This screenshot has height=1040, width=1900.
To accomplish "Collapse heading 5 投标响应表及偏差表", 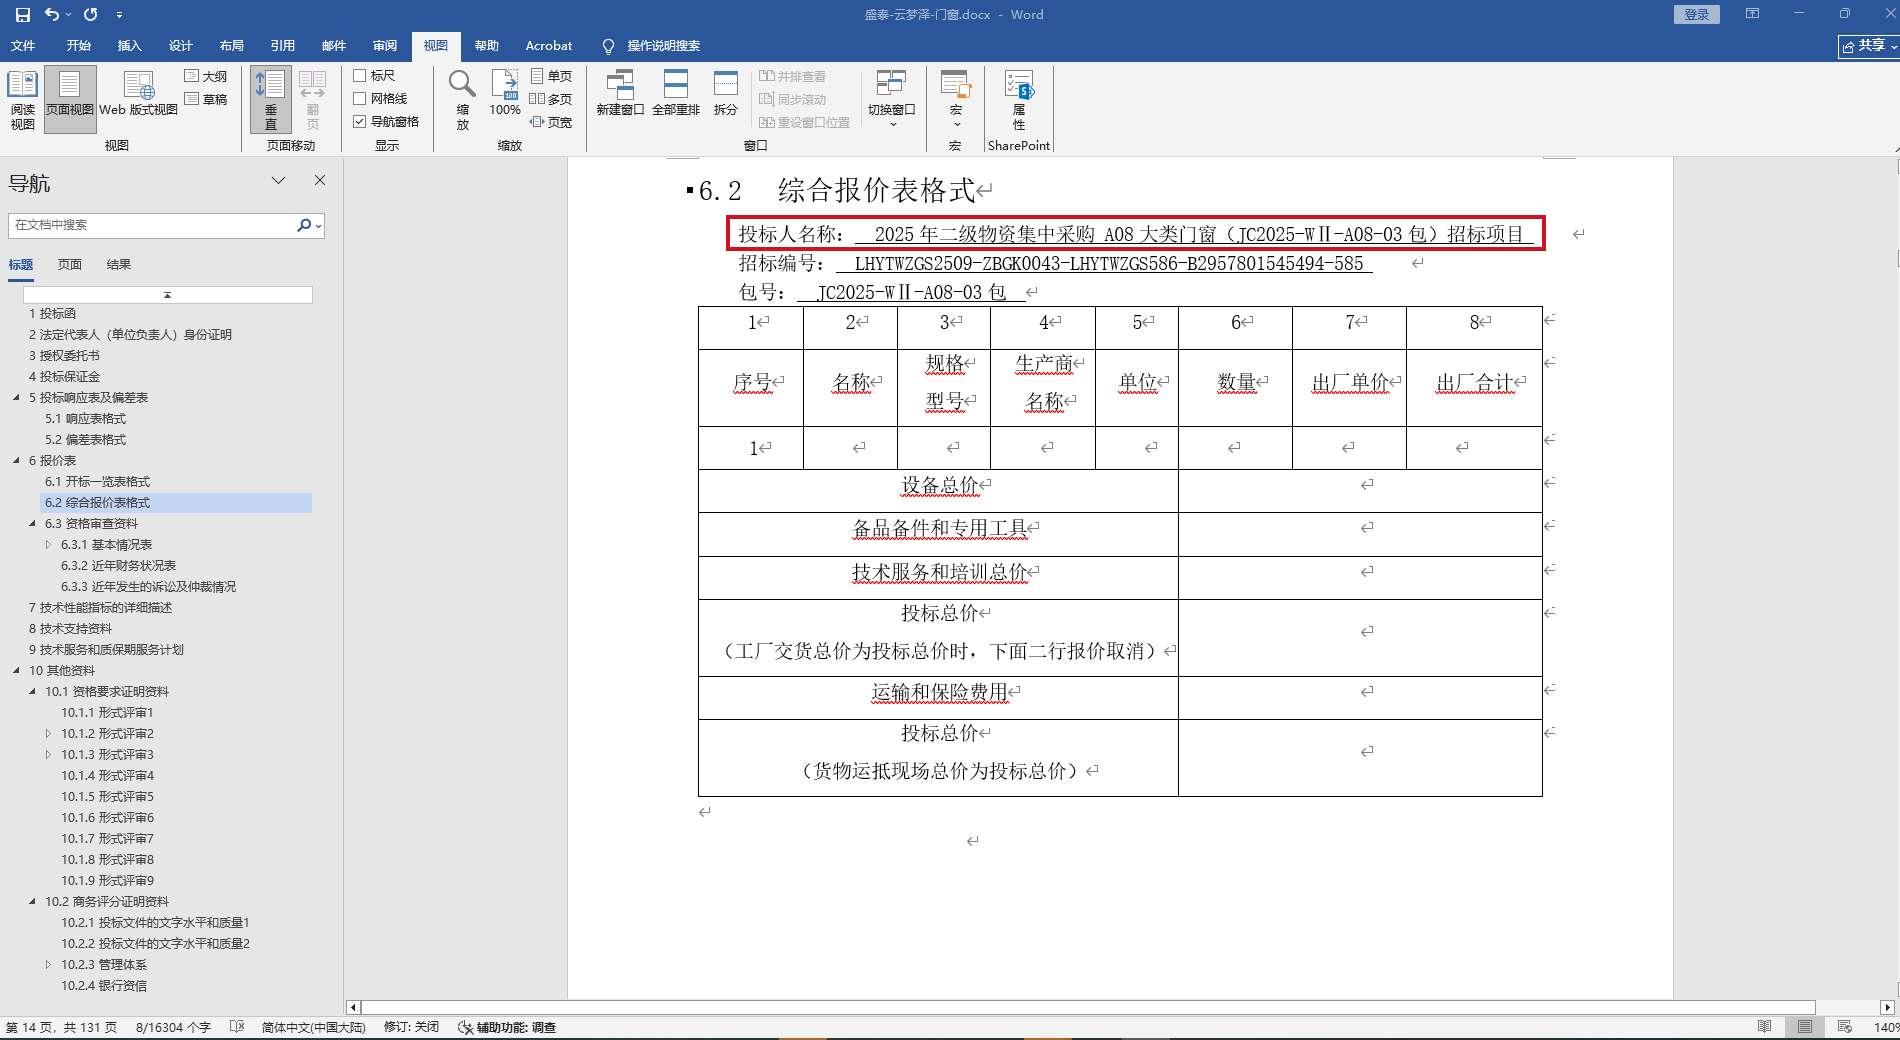I will coord(16,398).
